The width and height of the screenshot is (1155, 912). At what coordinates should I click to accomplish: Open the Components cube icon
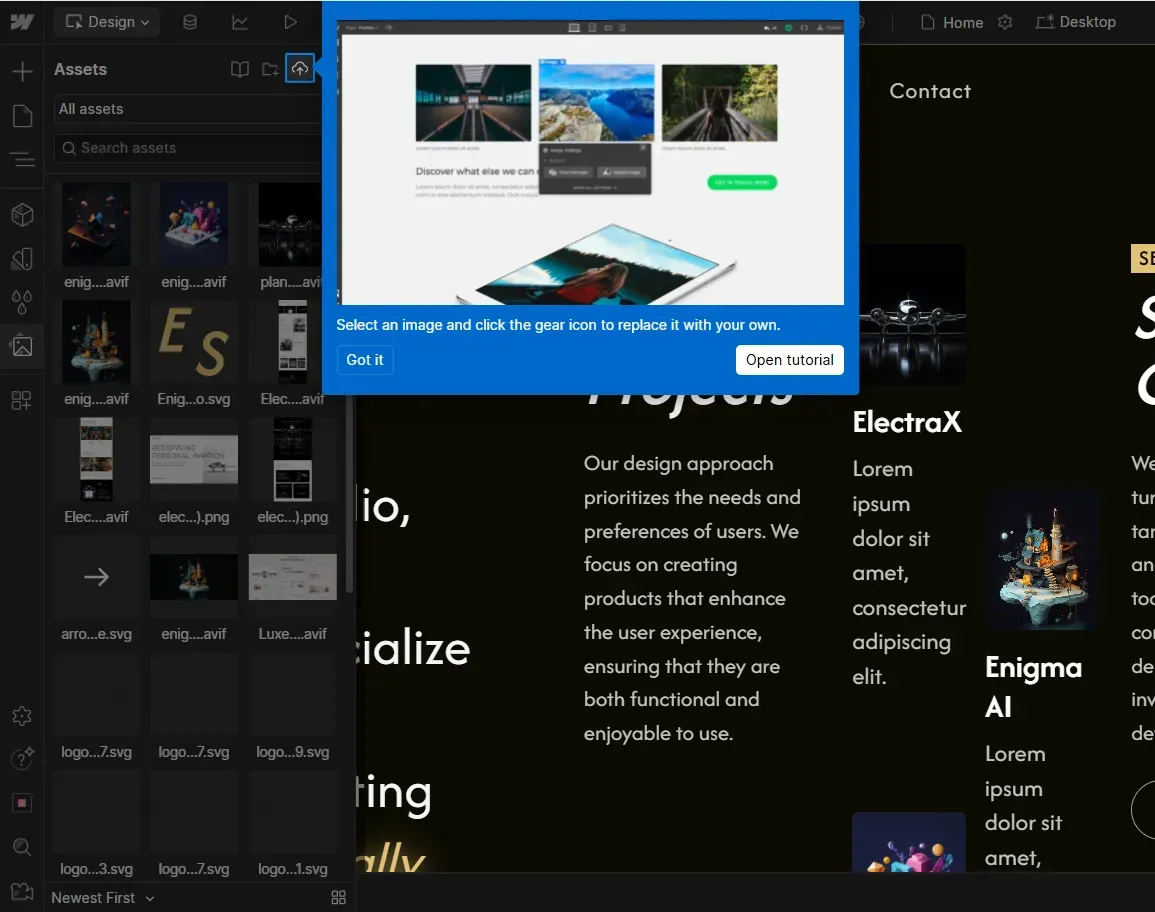22,215
